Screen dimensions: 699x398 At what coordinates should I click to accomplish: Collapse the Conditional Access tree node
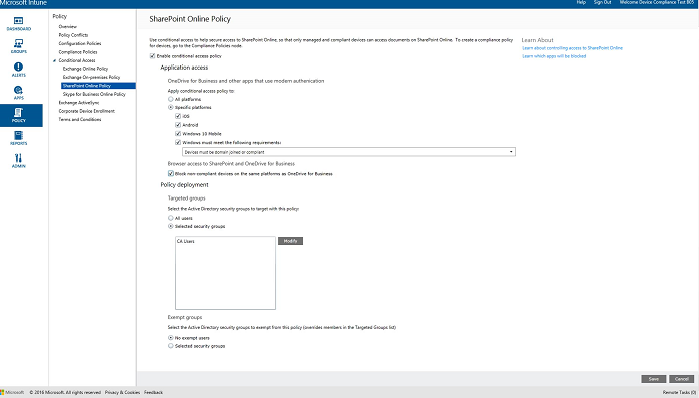pos(54,60)
